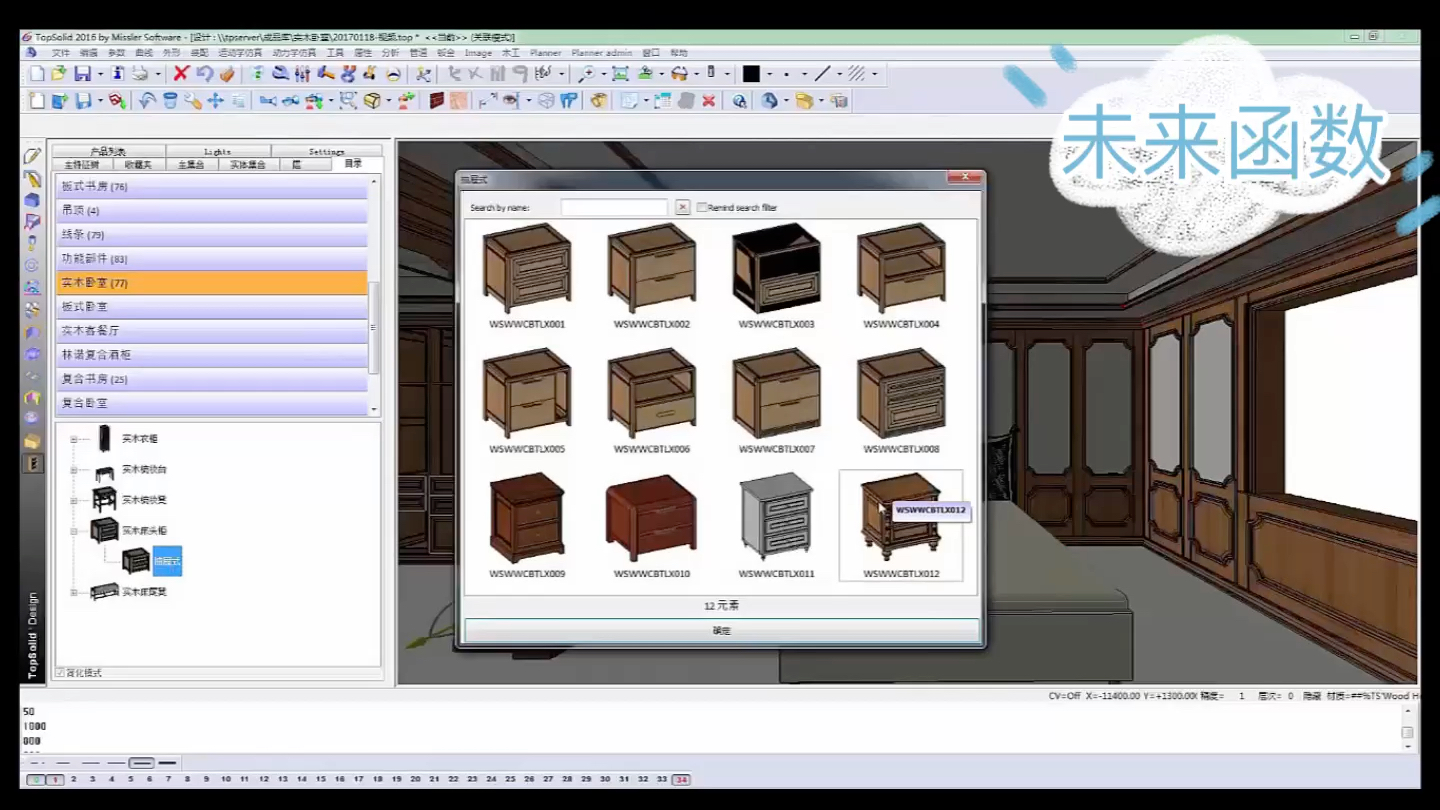Click the Save floppy disk icon in first toolbar
Screen dimensions: 1440x810
(82, 74)
